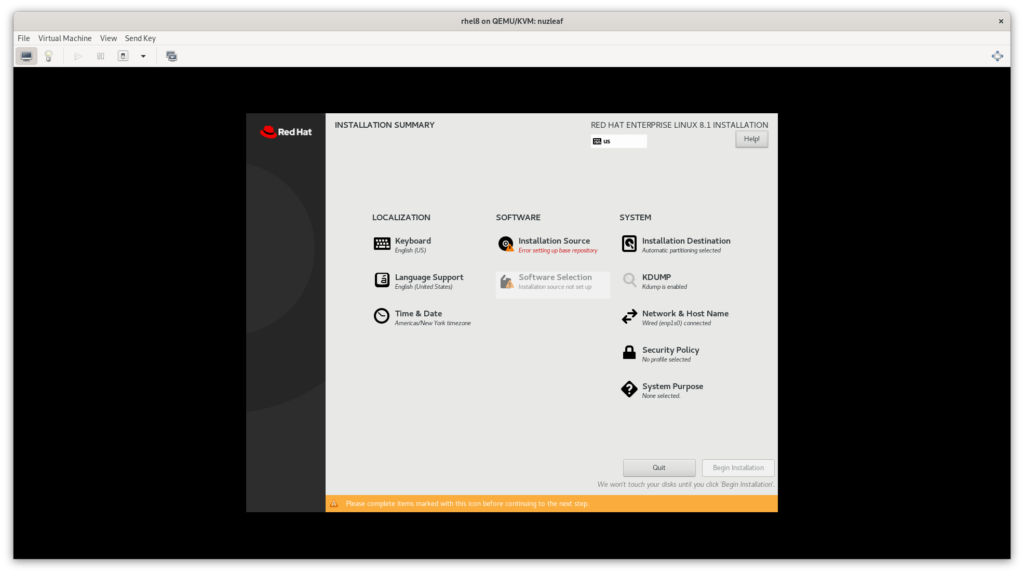Click the Quit button
This screenshot has width=1024, height=574.
point(659,468)
